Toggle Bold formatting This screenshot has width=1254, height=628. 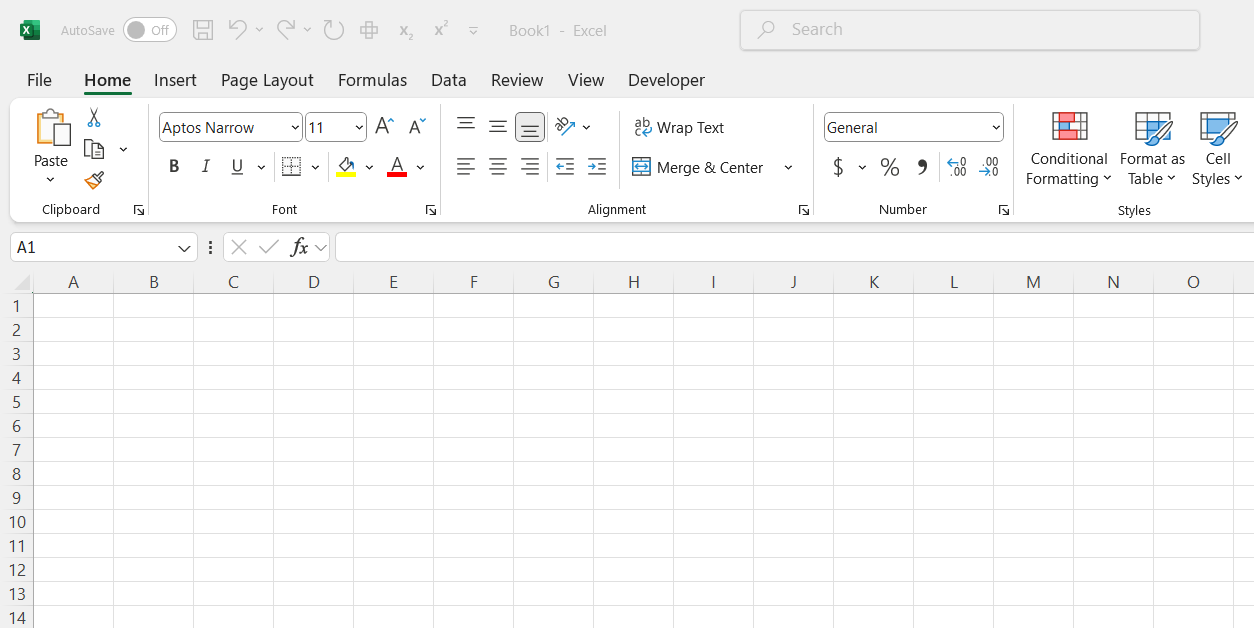[174, 167]
